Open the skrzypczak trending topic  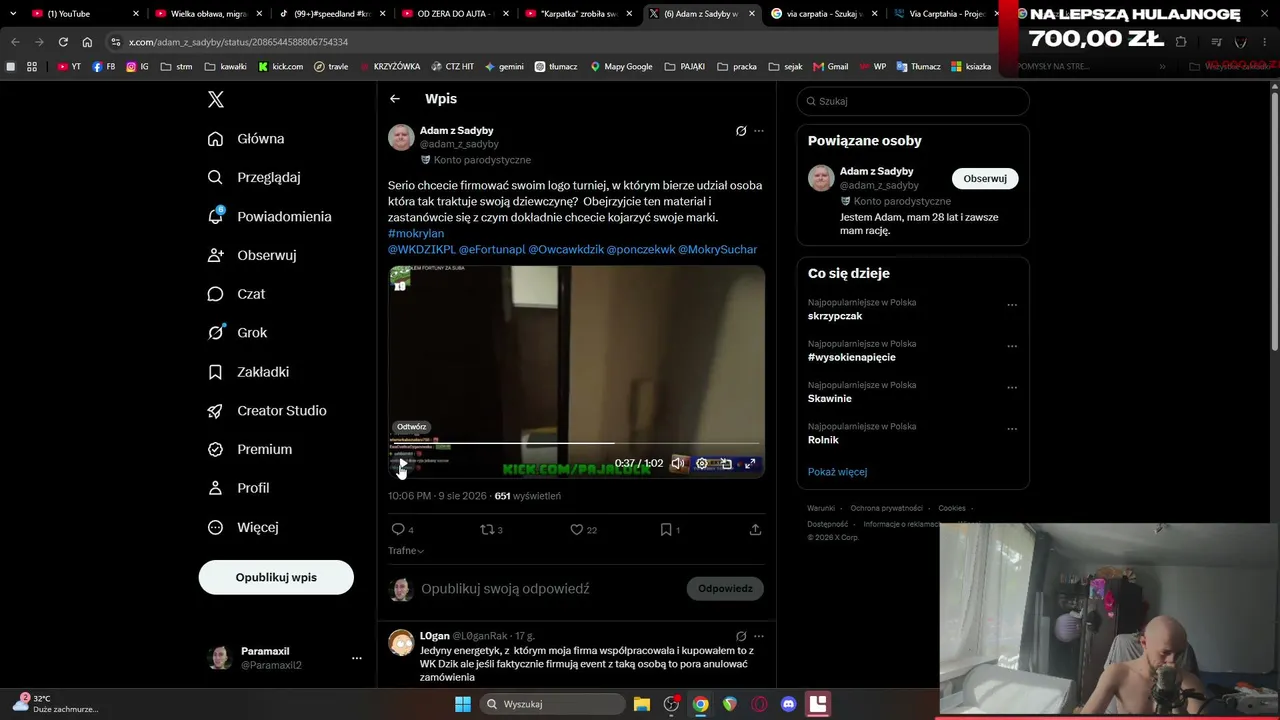point(835,316)
